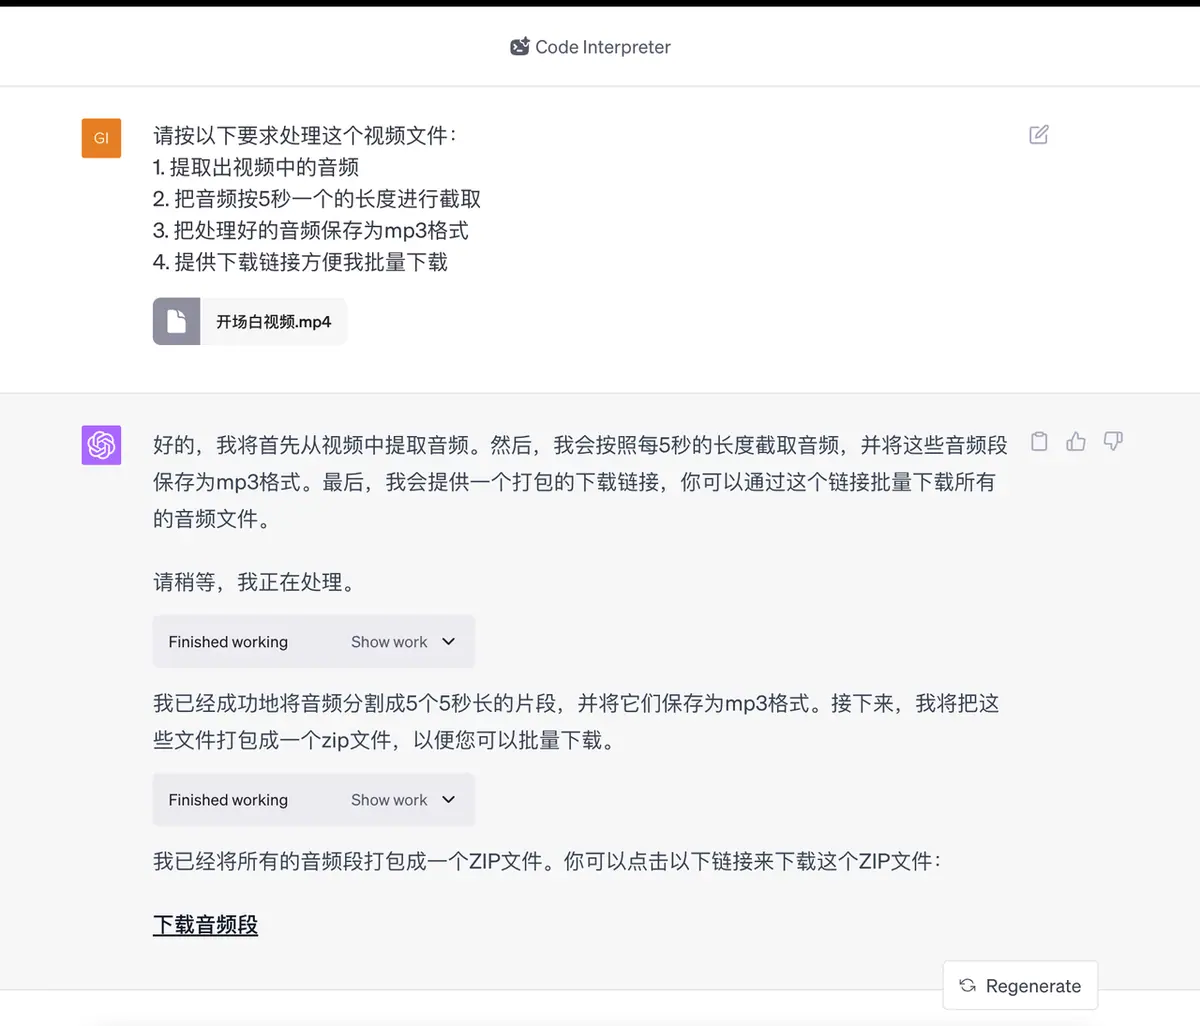
Task: Click the paragraph starting 我已经成功地将音频分割
Action: (x=576, y=722)
